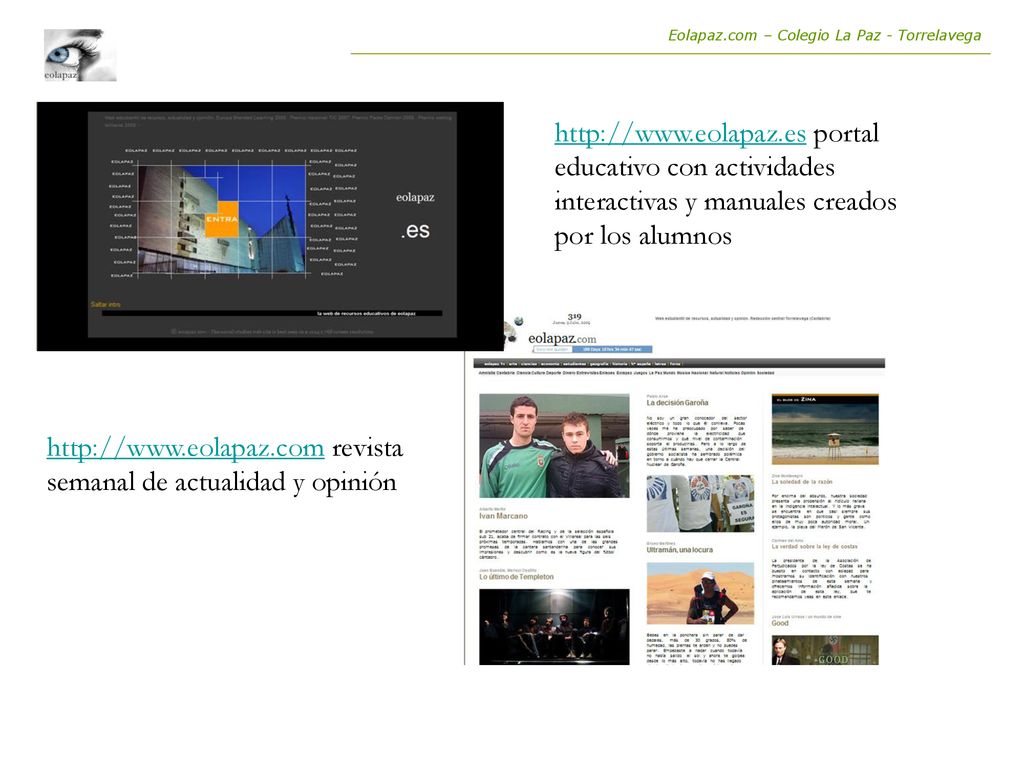This screenshot has height=768, width=1024.
Task: Click the eolapaz eye logo
Action: (x=80, y=55)
